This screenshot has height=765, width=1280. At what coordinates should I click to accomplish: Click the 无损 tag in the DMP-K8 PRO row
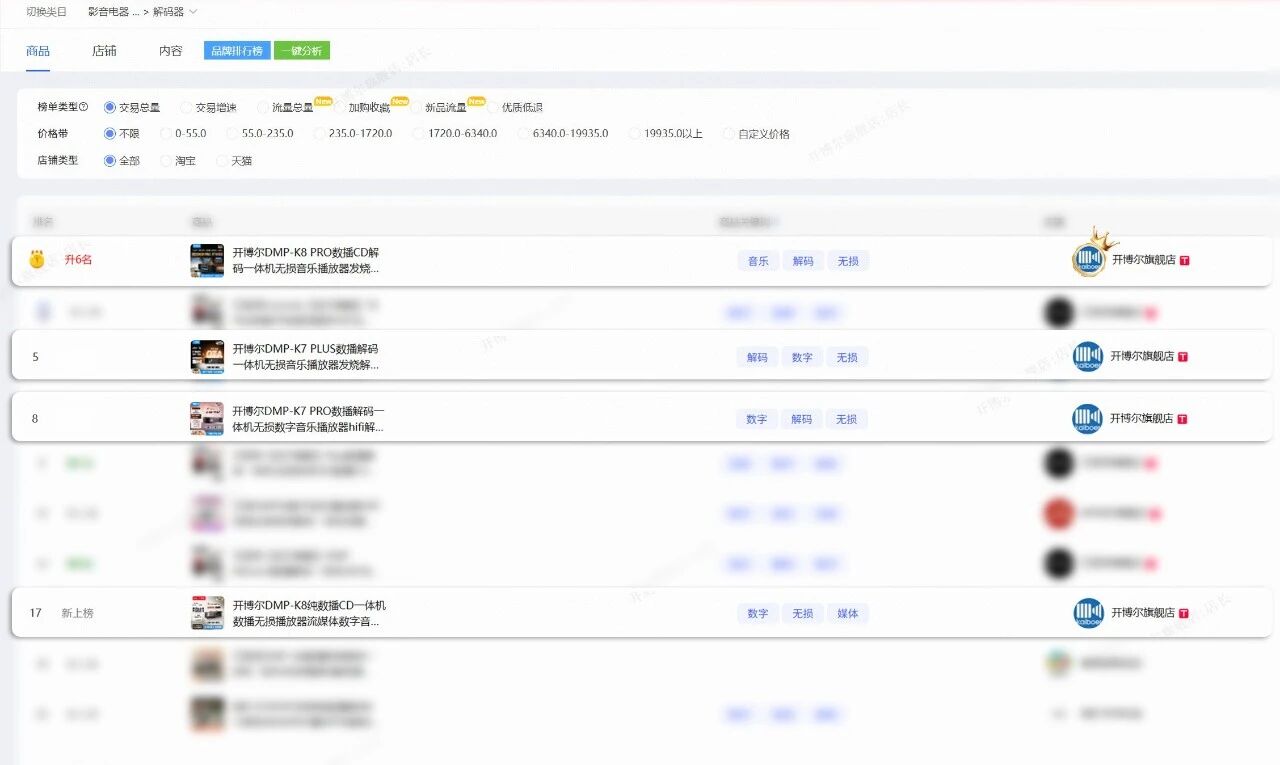(x=848, y=261)
